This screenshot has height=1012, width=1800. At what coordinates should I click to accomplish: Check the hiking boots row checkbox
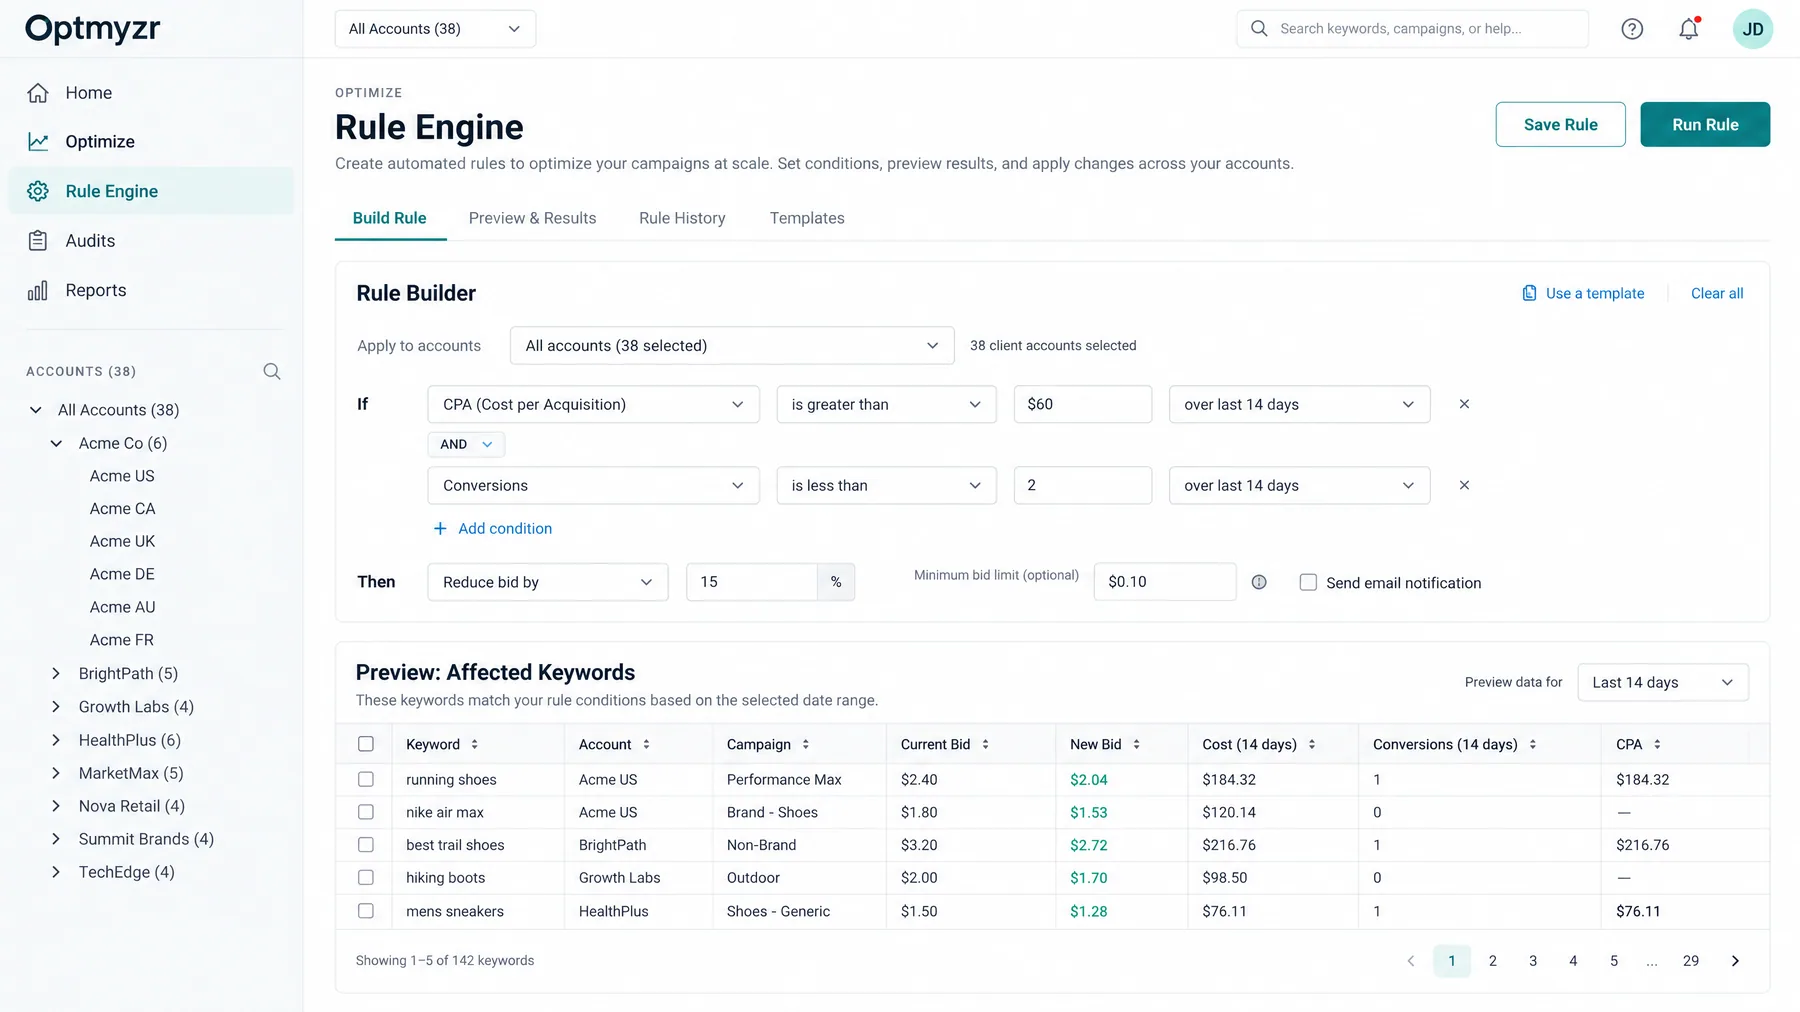[x=366, y=878]
